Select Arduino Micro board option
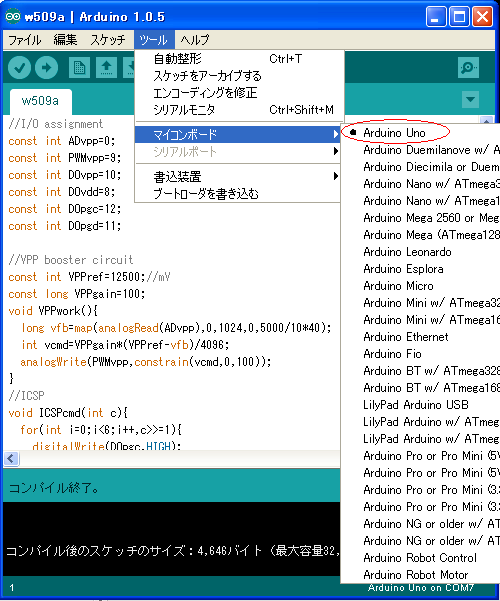This screenshot has height=601, width=500. [421, 286]
